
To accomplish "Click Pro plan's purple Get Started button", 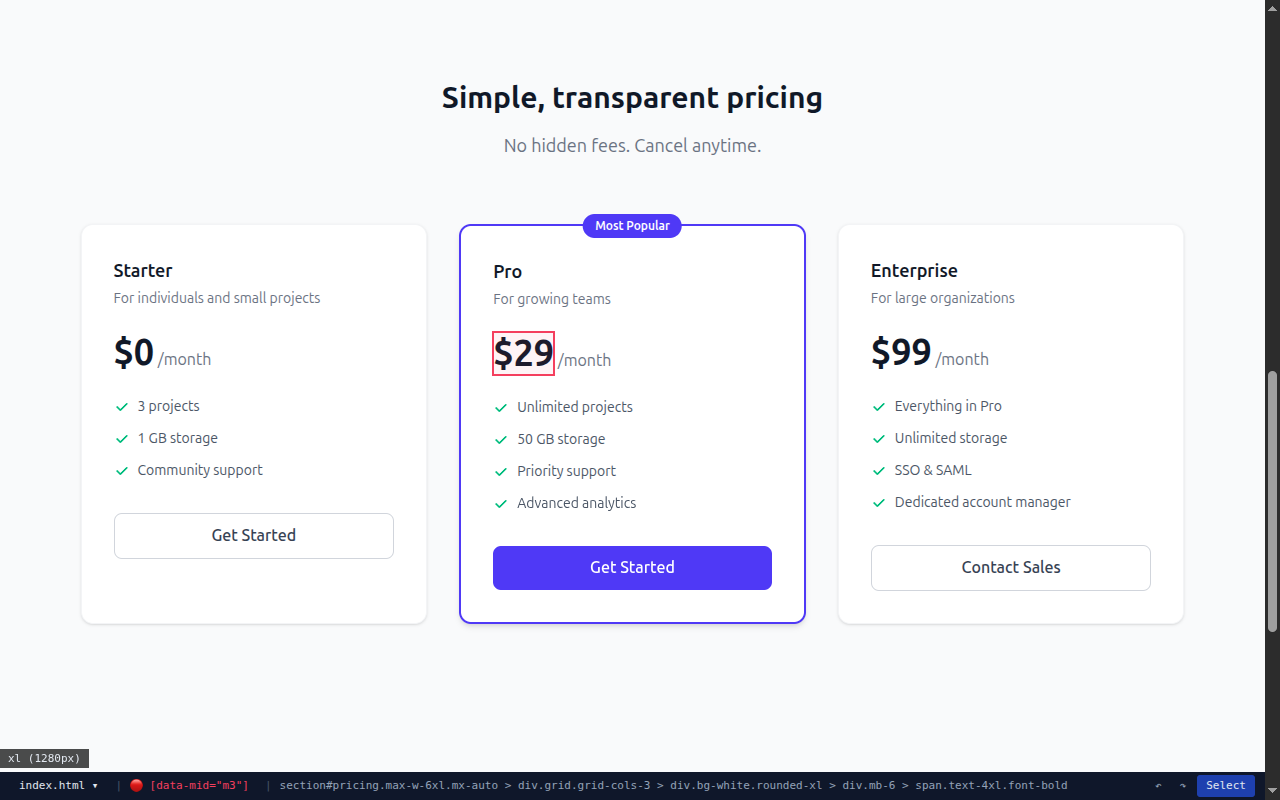I will tap(632, 568).
